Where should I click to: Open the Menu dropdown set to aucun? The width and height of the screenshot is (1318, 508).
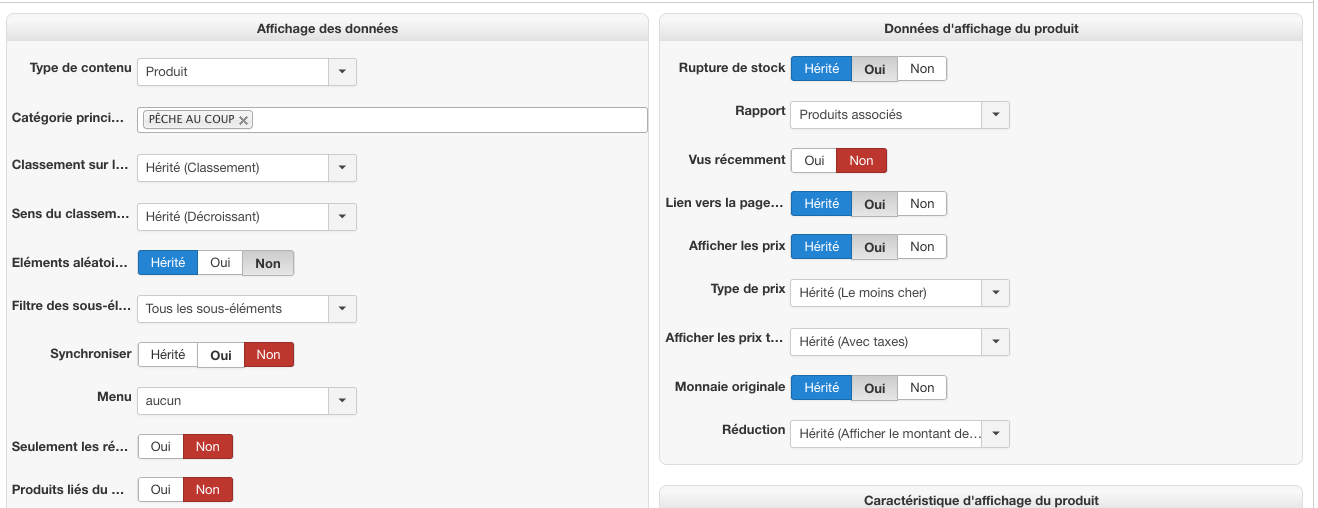[342, 401]
